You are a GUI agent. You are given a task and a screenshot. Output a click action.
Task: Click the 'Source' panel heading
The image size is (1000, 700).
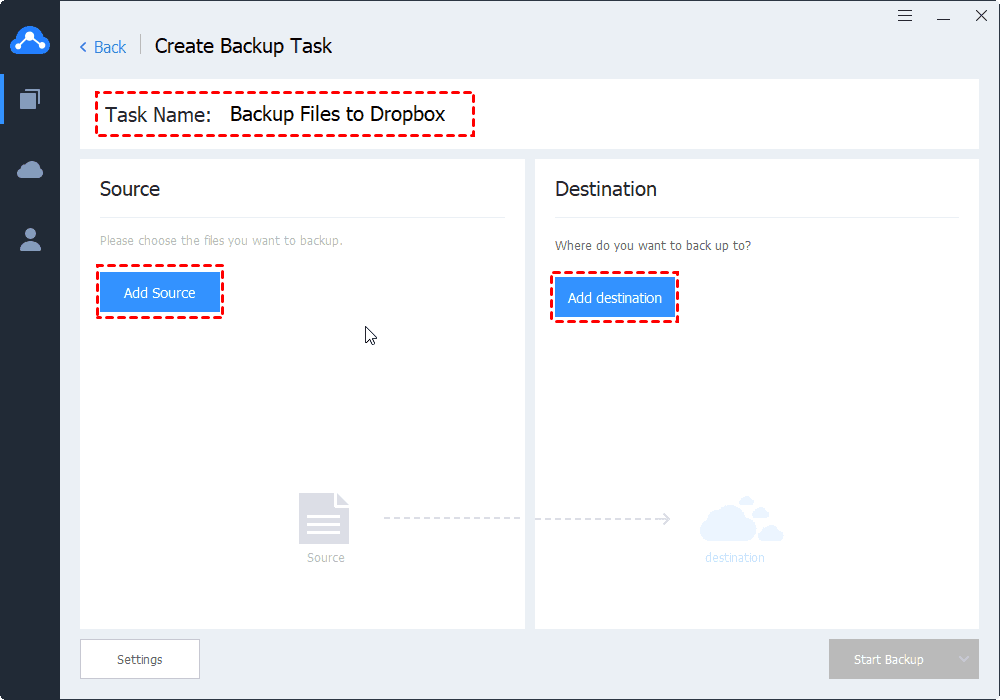coord(130,189)
